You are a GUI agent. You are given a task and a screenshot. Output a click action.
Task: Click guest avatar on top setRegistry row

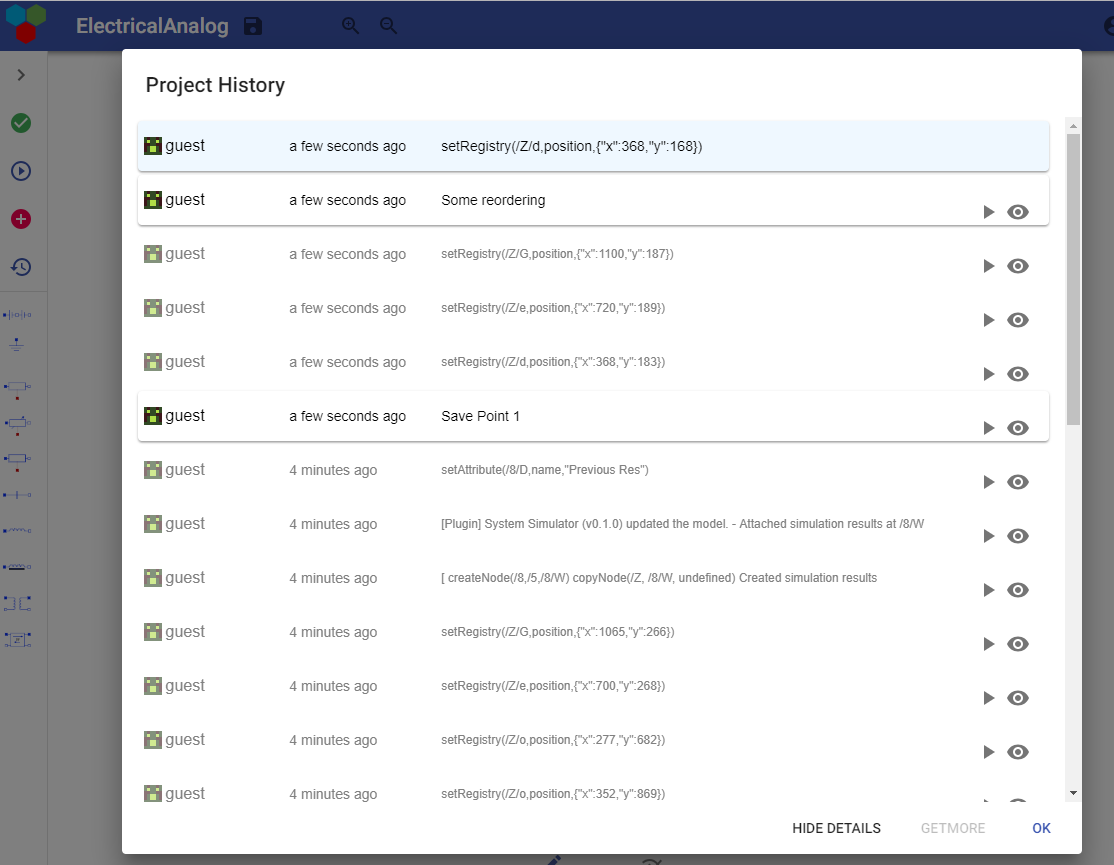(153, 146)
